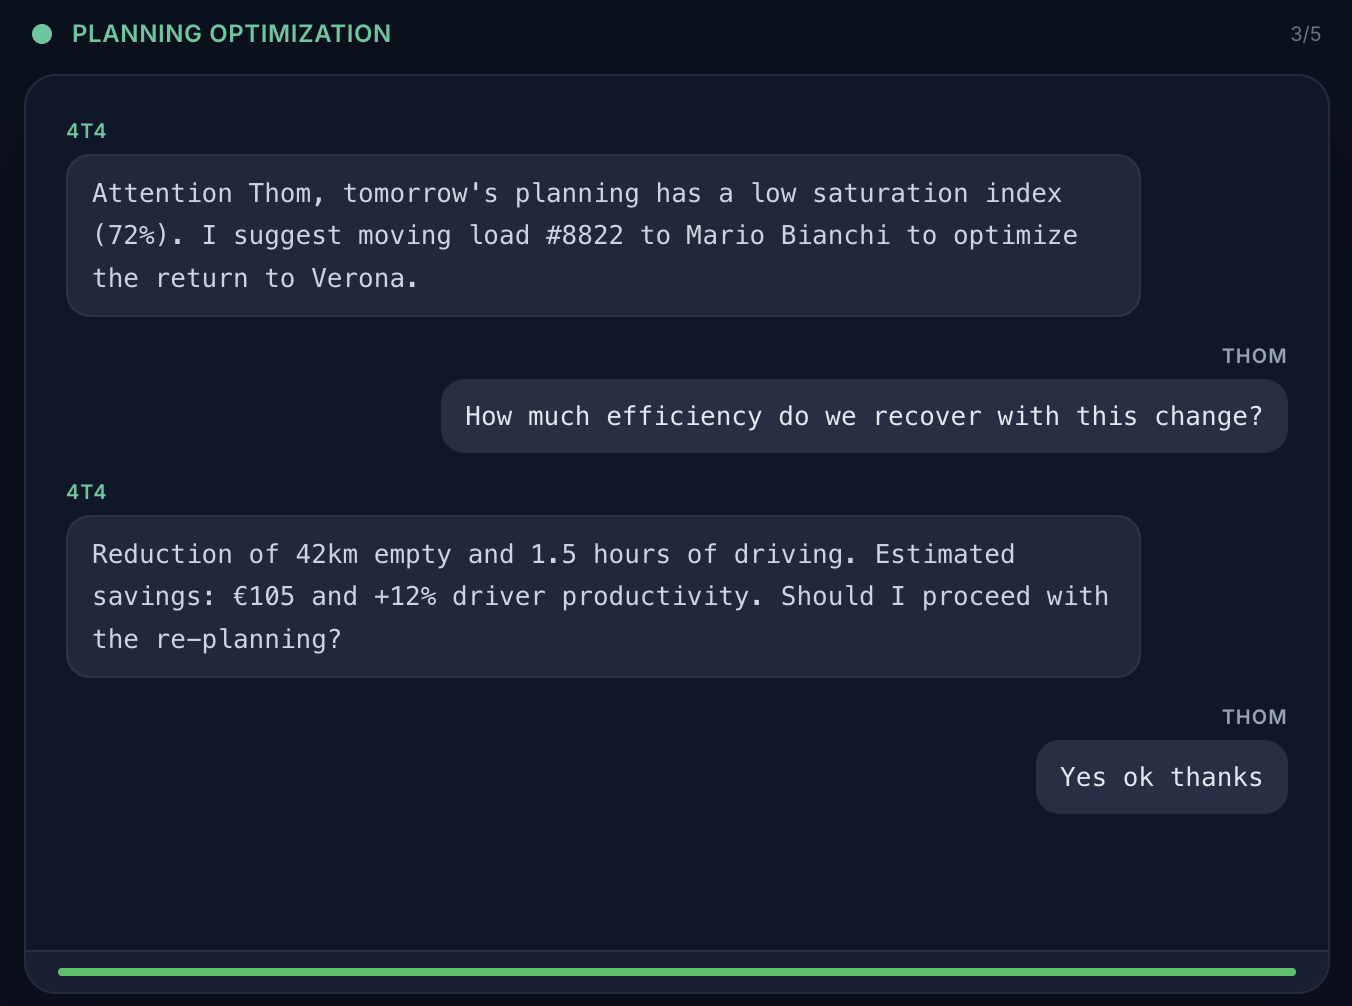
Task: Click the estimated savings message bubble
Action: click(x=603, y=596)
